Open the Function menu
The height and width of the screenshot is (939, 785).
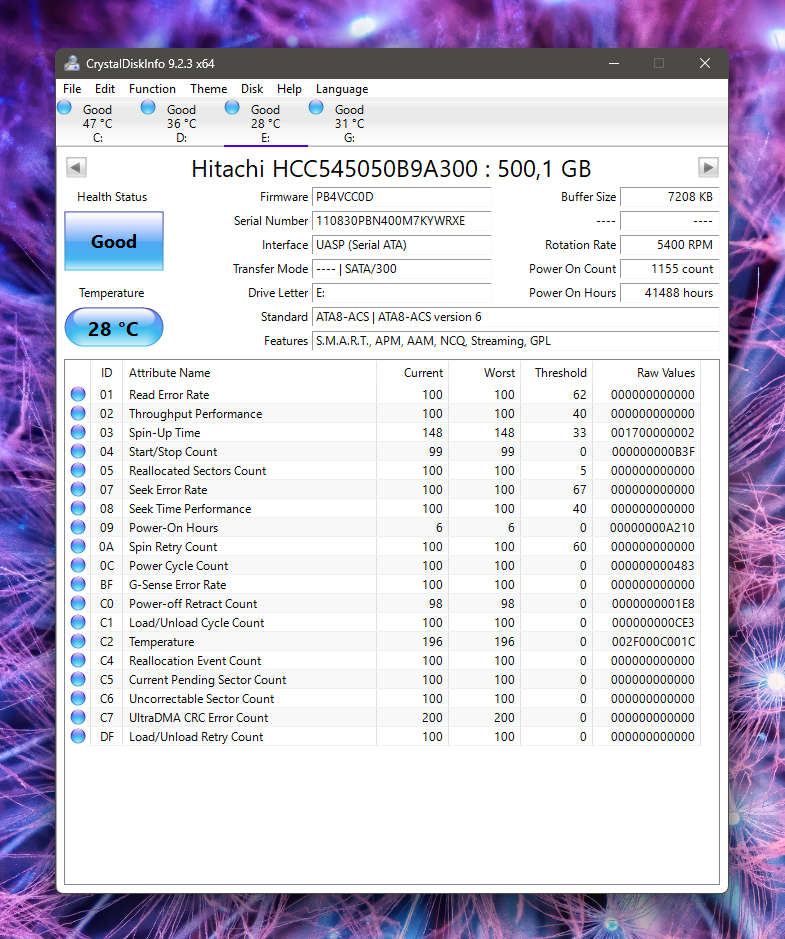(152, 89)
